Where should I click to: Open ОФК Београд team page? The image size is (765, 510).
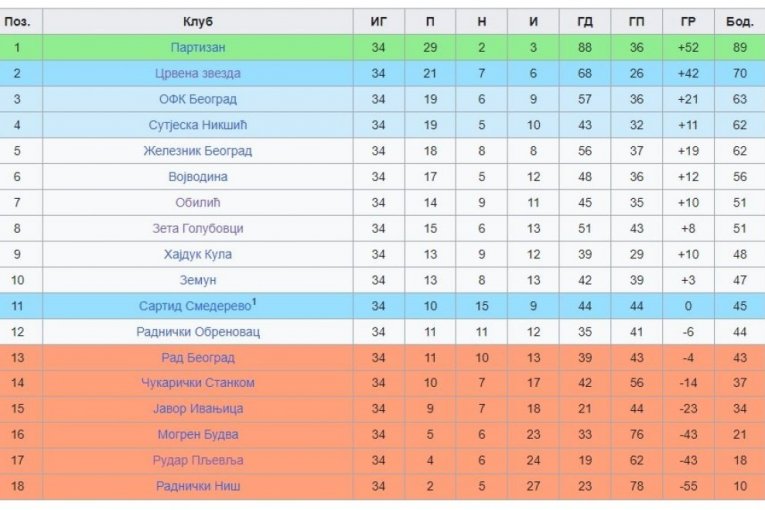[x=198, y=99]
